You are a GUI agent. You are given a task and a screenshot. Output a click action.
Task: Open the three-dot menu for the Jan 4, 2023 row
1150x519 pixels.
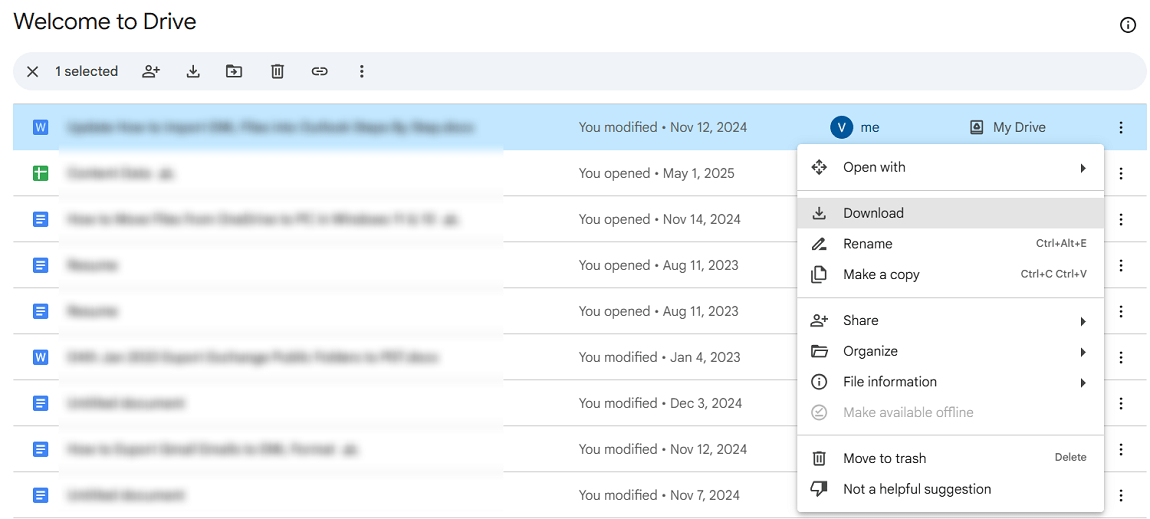(x=1121, y=358)
